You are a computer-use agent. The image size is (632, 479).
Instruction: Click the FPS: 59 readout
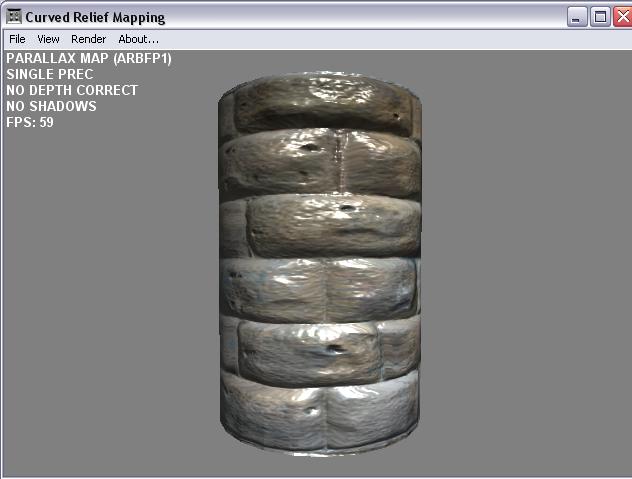[x=30, y=122]
